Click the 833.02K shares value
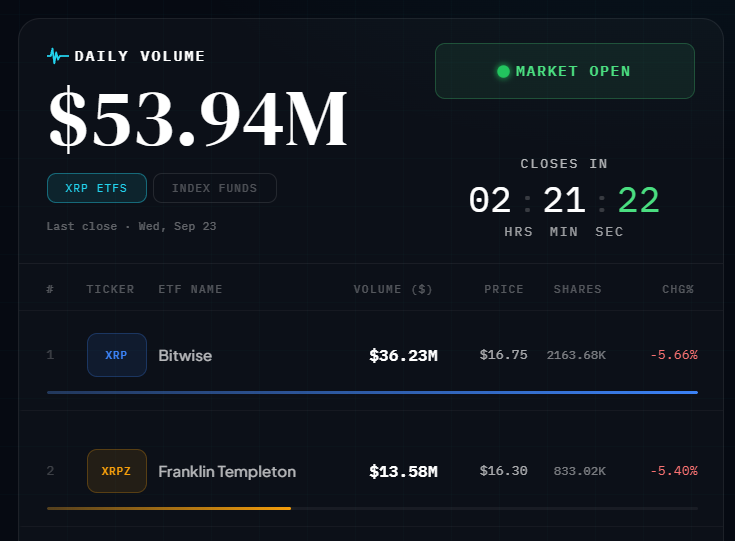This screenshot has width=735, height=541. (580, 471)
